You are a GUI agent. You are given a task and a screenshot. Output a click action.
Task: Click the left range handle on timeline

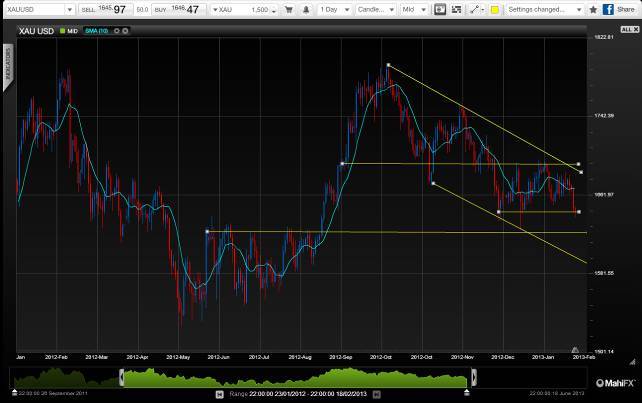coord(121,377)
